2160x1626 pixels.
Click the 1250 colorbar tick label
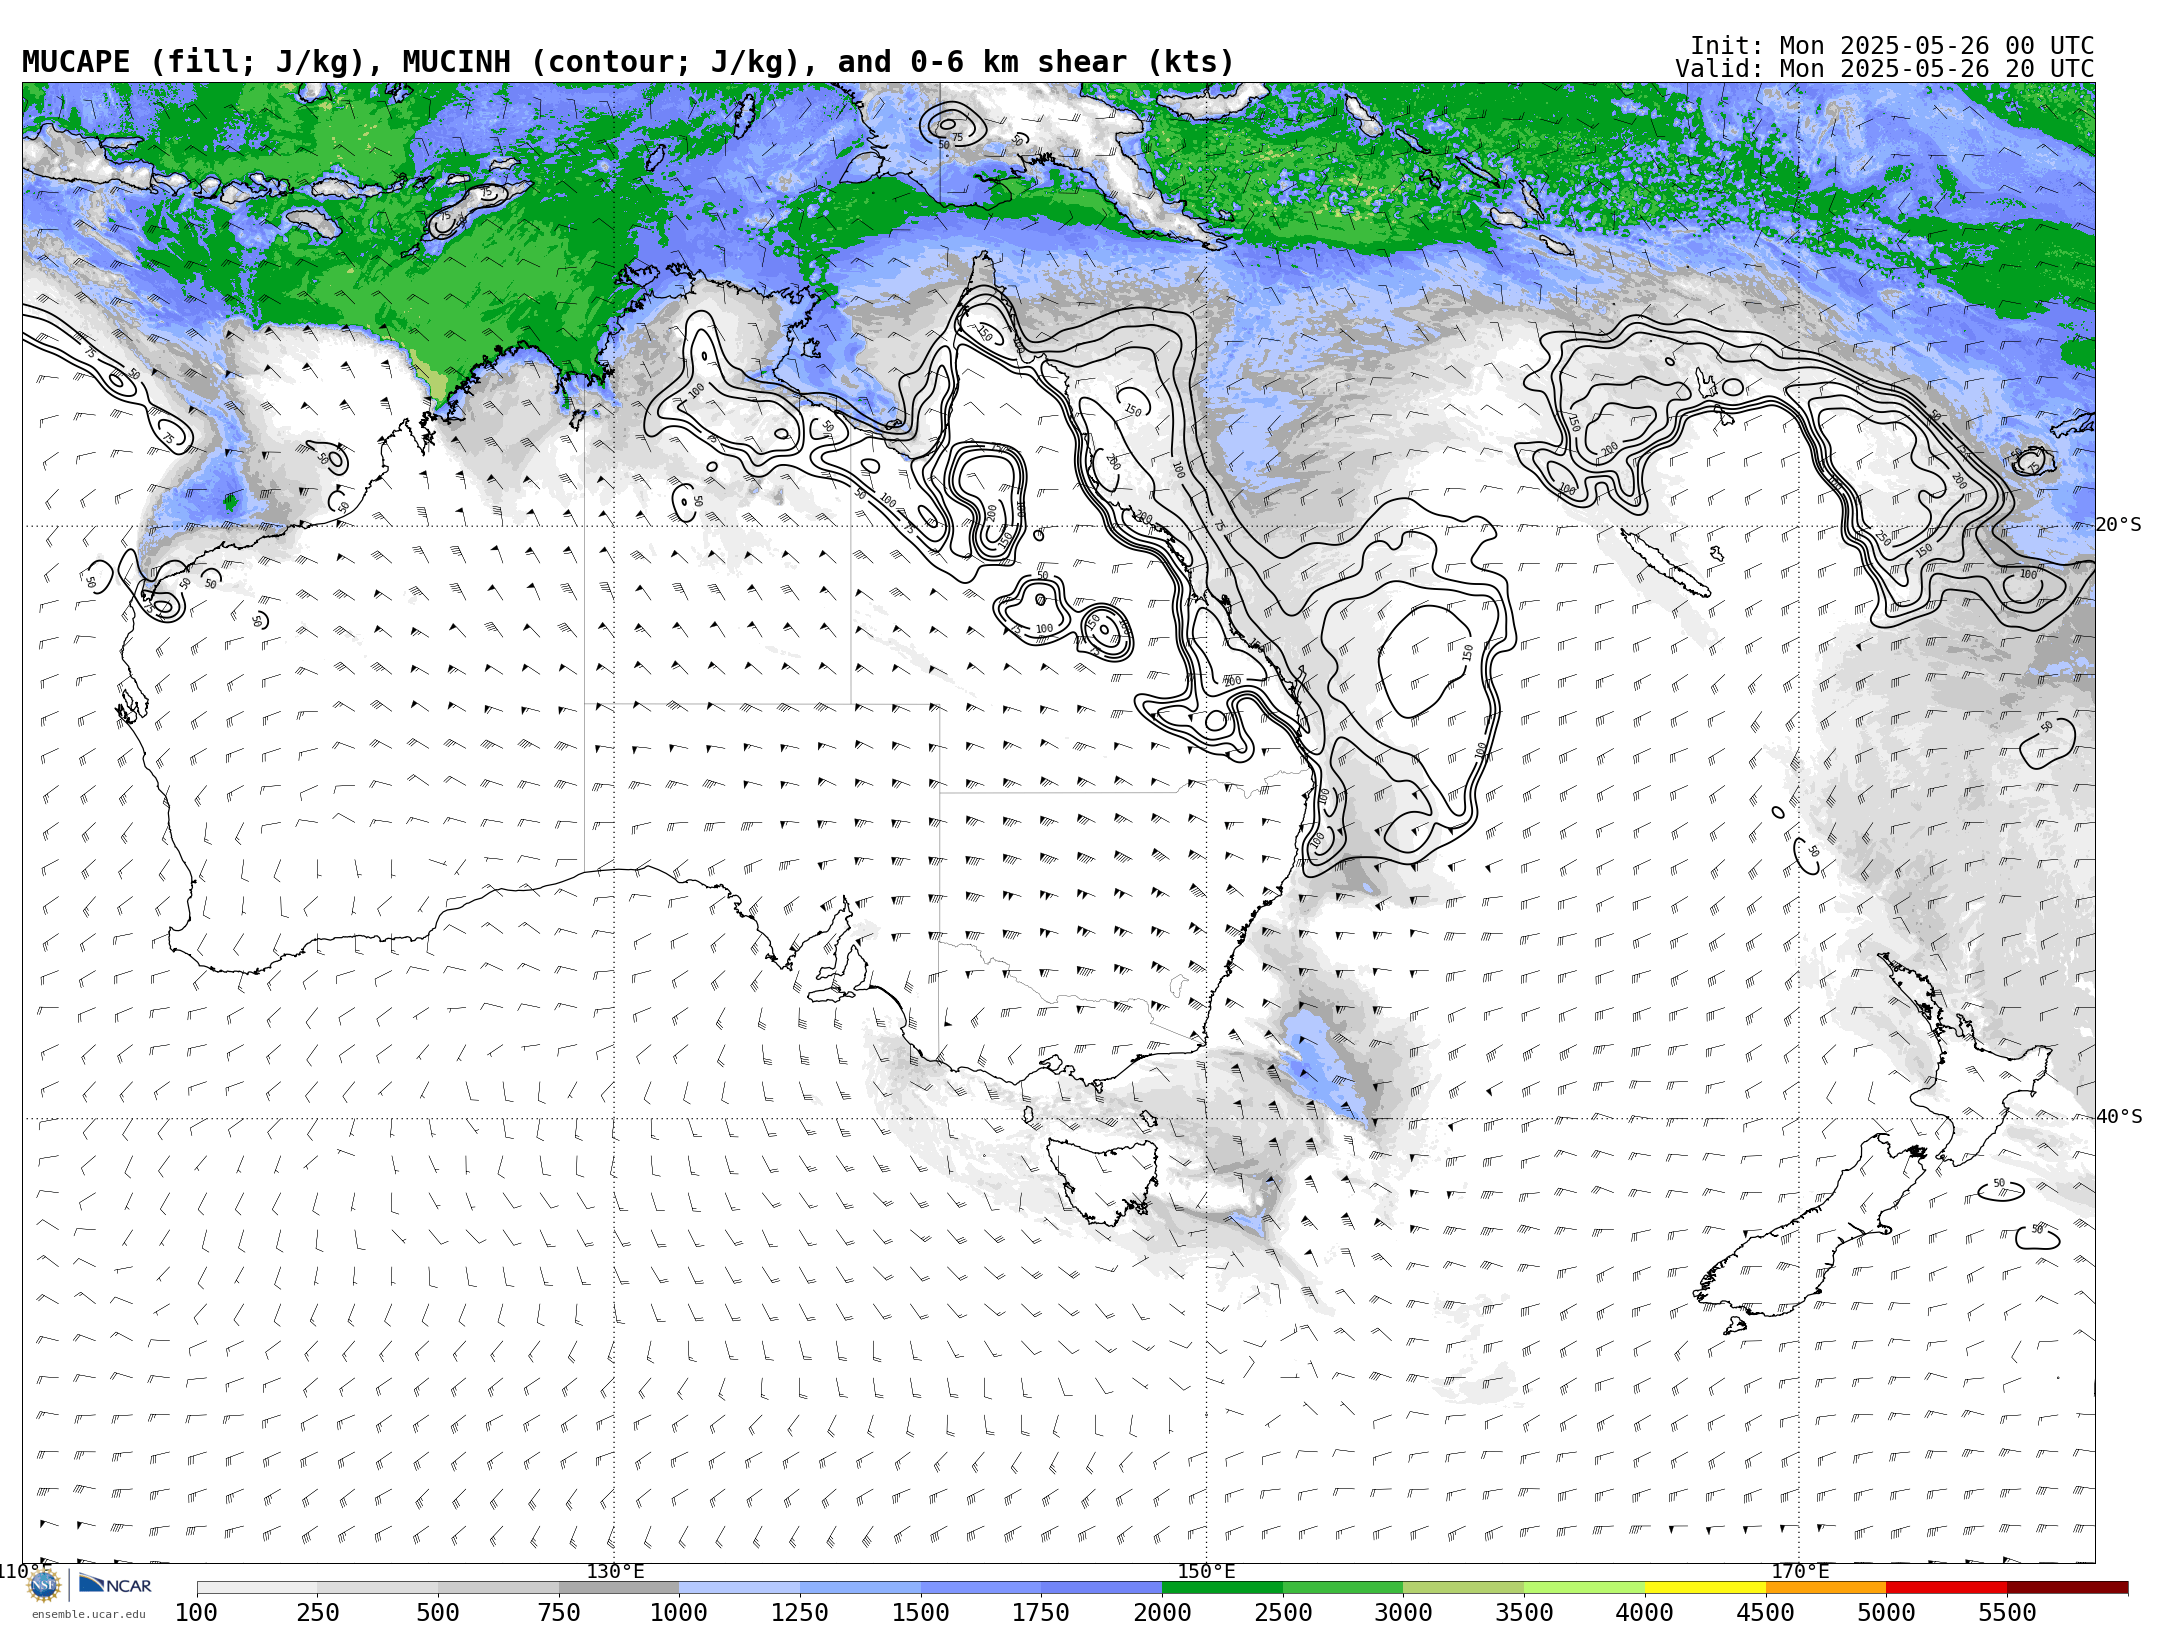pyautogui.click(x=800, y=1613)
